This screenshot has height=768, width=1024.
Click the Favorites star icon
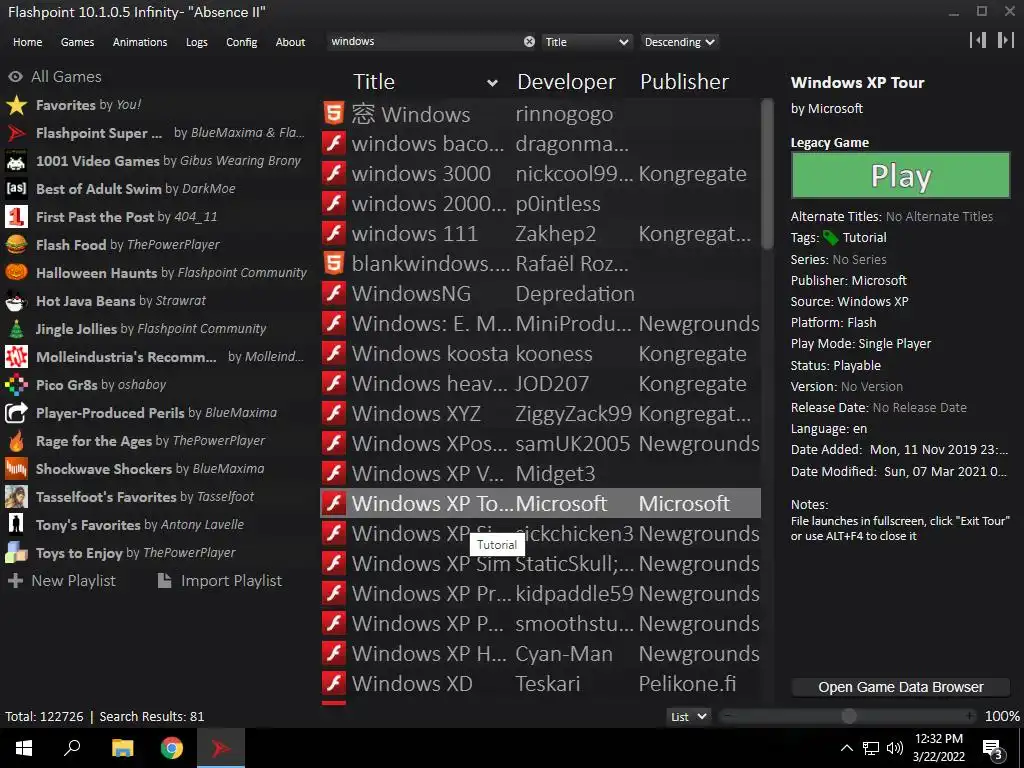[16, 105]
